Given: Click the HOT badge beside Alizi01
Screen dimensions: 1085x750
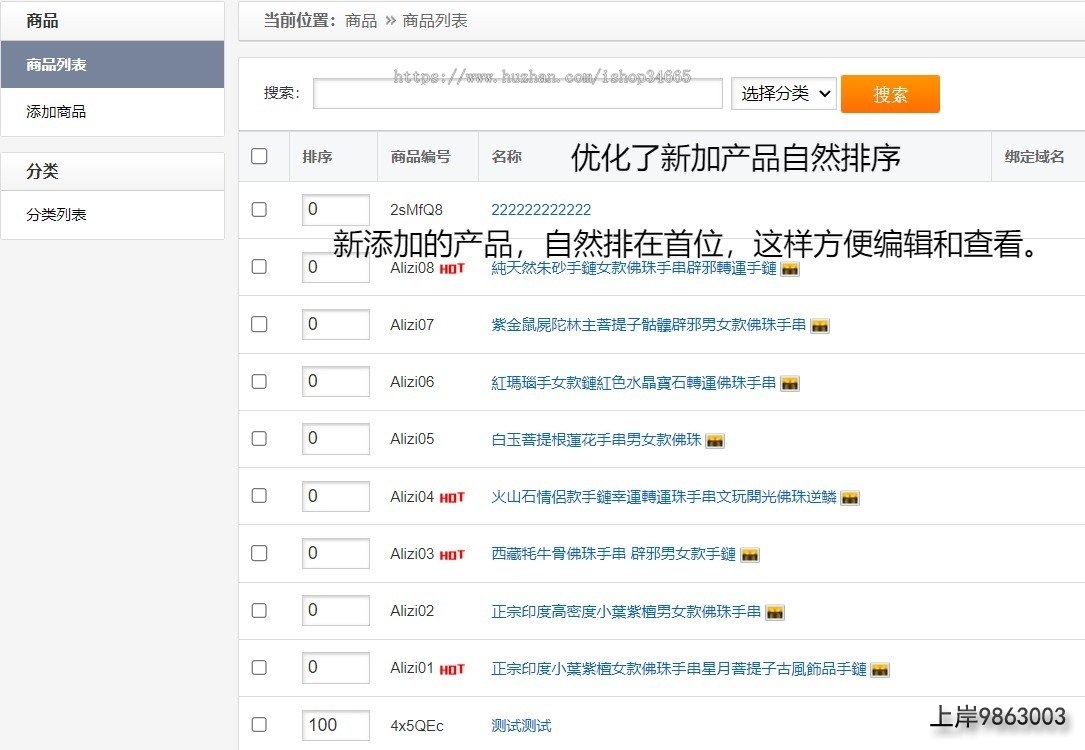Looking at the screenshot, I should point(450,668).
